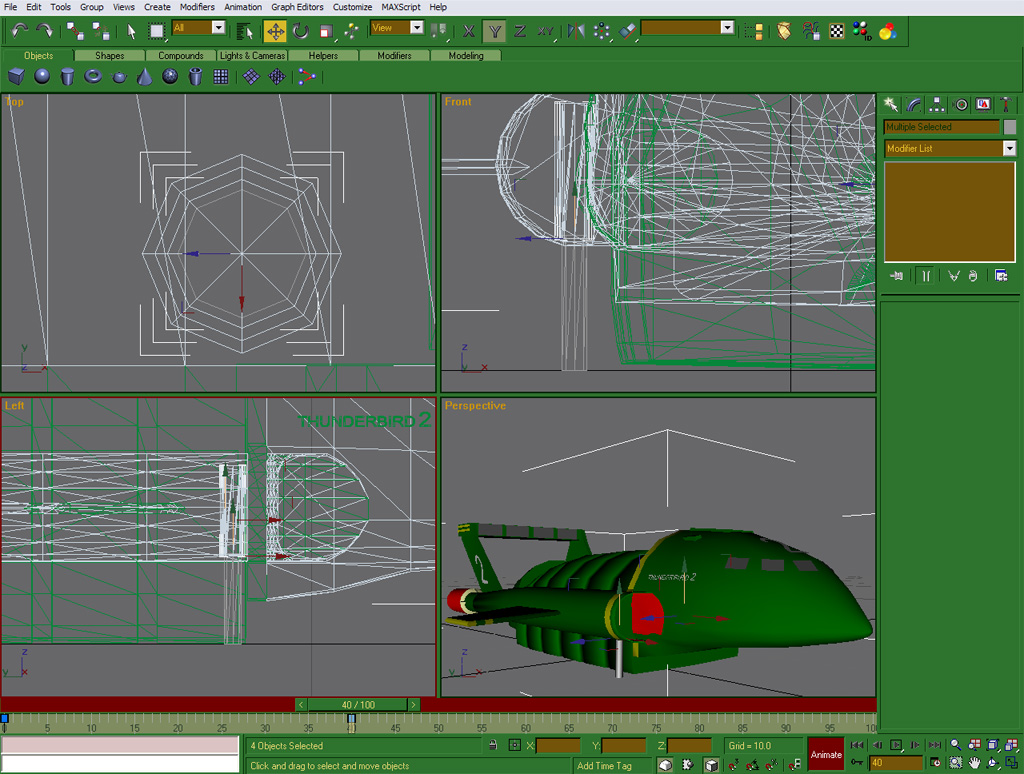Toggle the Animate mode button
This screenshot has height=774, width=1024.
[826, 754]
